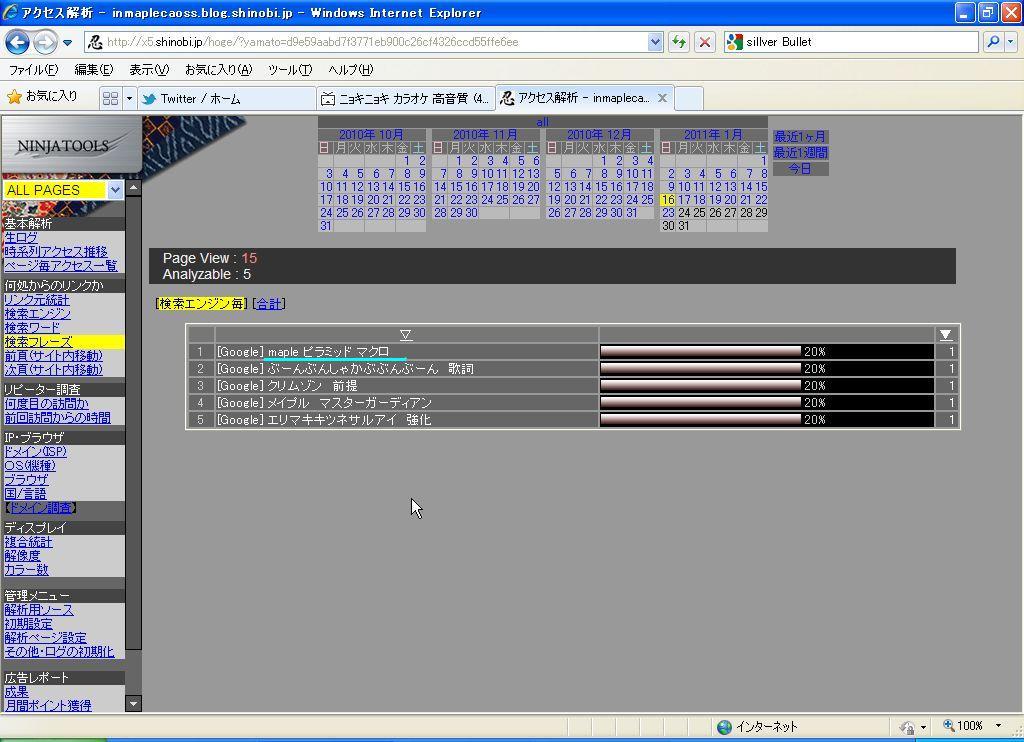Change zoom level at 100% control
Image resolution: width=1024 pixels, height=742 pixels.
(x=972, y=726)
